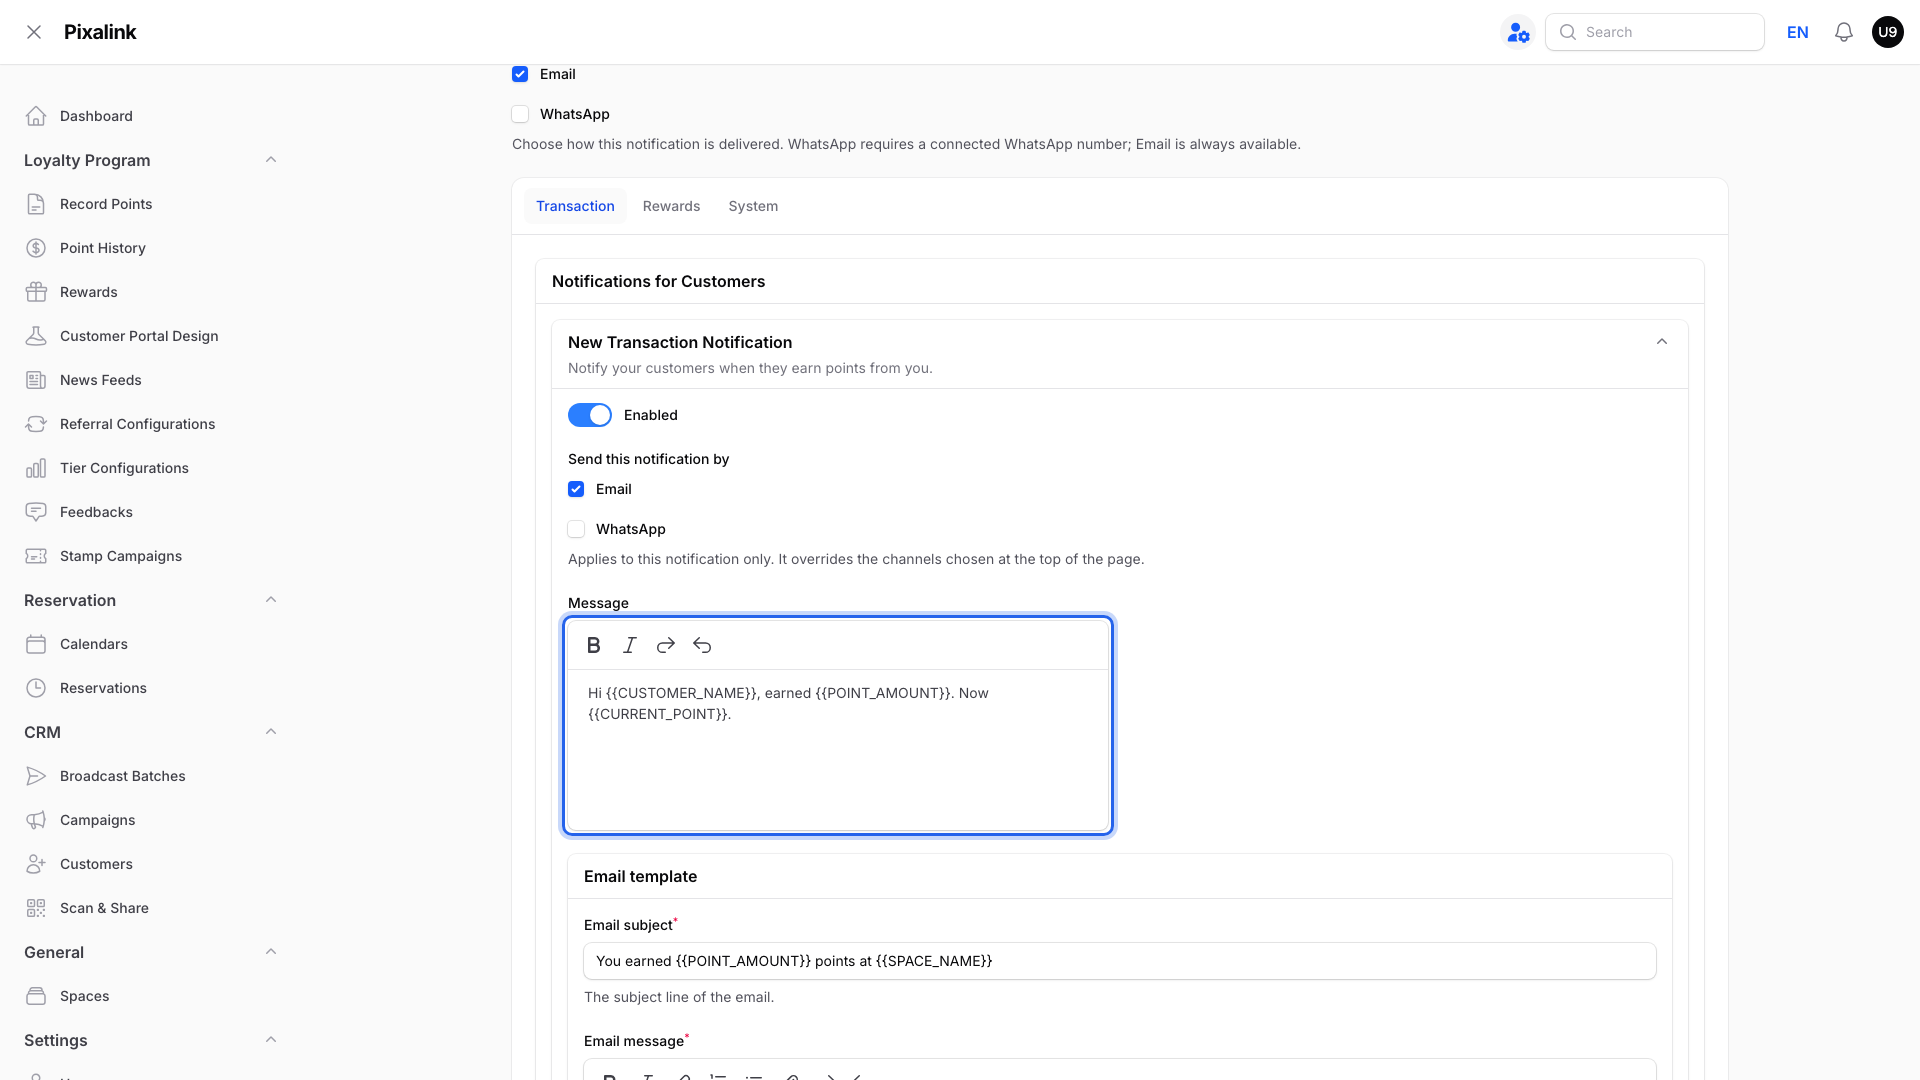Collapse the Loyalty Program section
Viewport: 1920px width, 1080px height.
[x=271, y=160]
